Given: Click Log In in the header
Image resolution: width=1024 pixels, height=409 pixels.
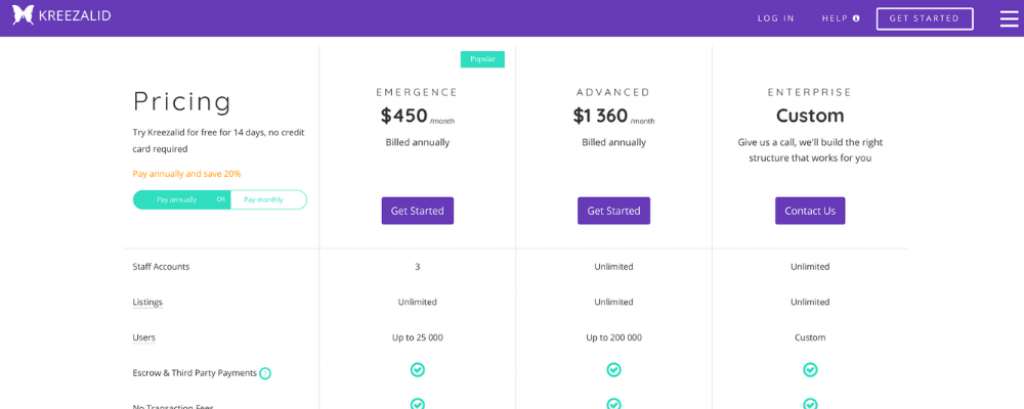Looking at the screenshot, I should (776, 18).
